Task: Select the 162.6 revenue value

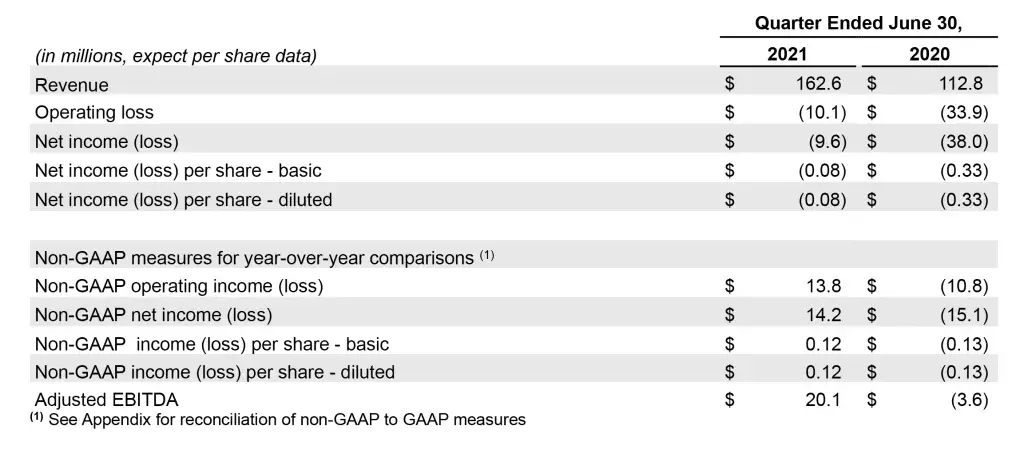Action: click(820, 84)
